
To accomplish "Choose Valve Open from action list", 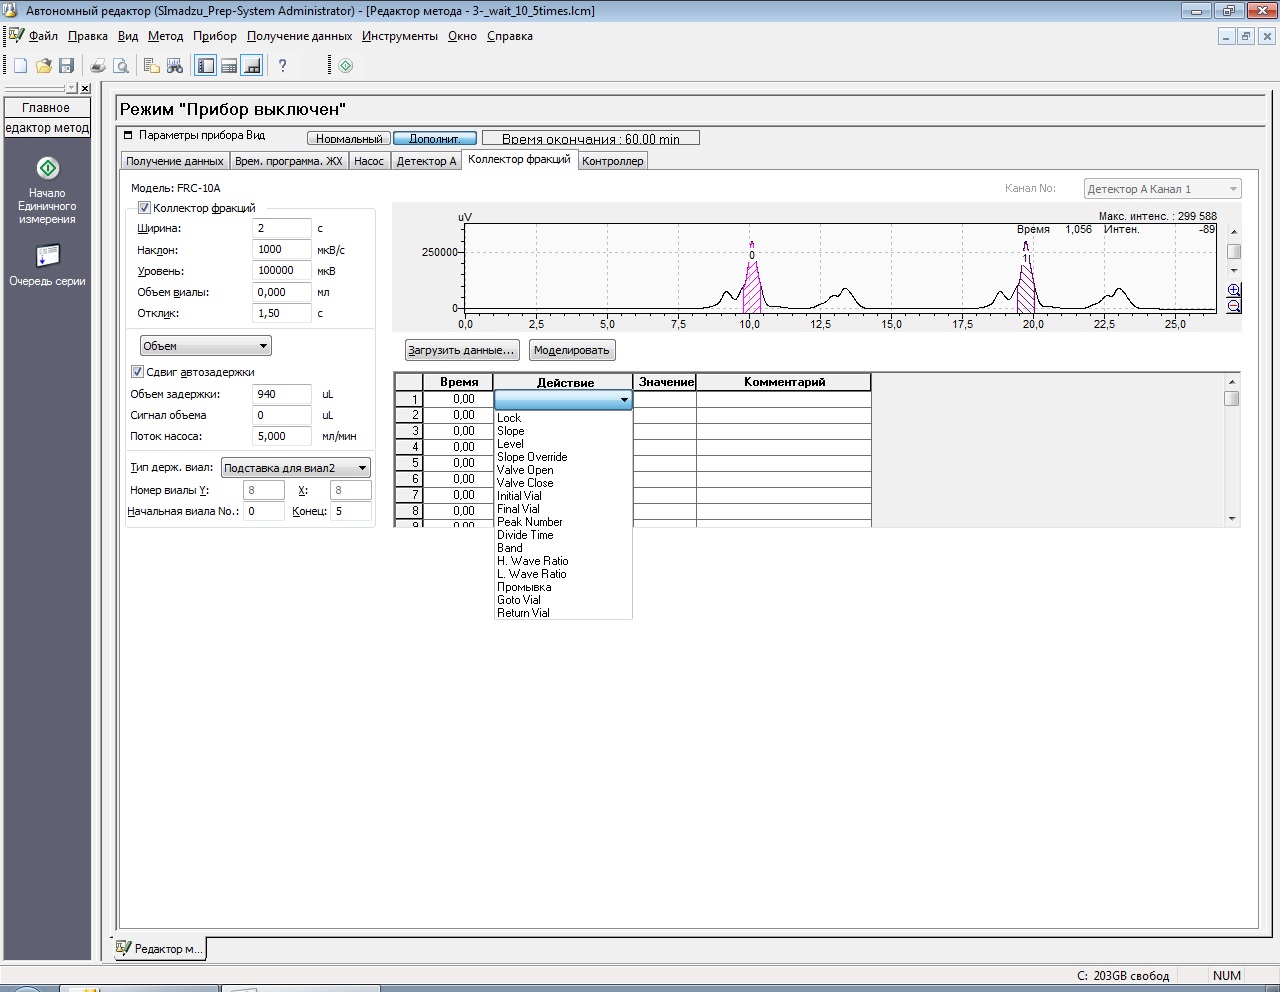I will (525, 470).
